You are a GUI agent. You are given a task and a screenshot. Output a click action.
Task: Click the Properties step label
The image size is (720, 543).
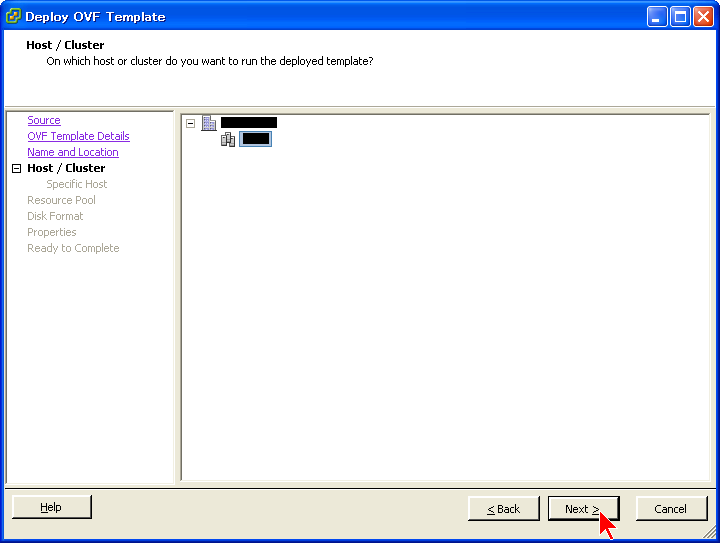click(x=52, y=232)
